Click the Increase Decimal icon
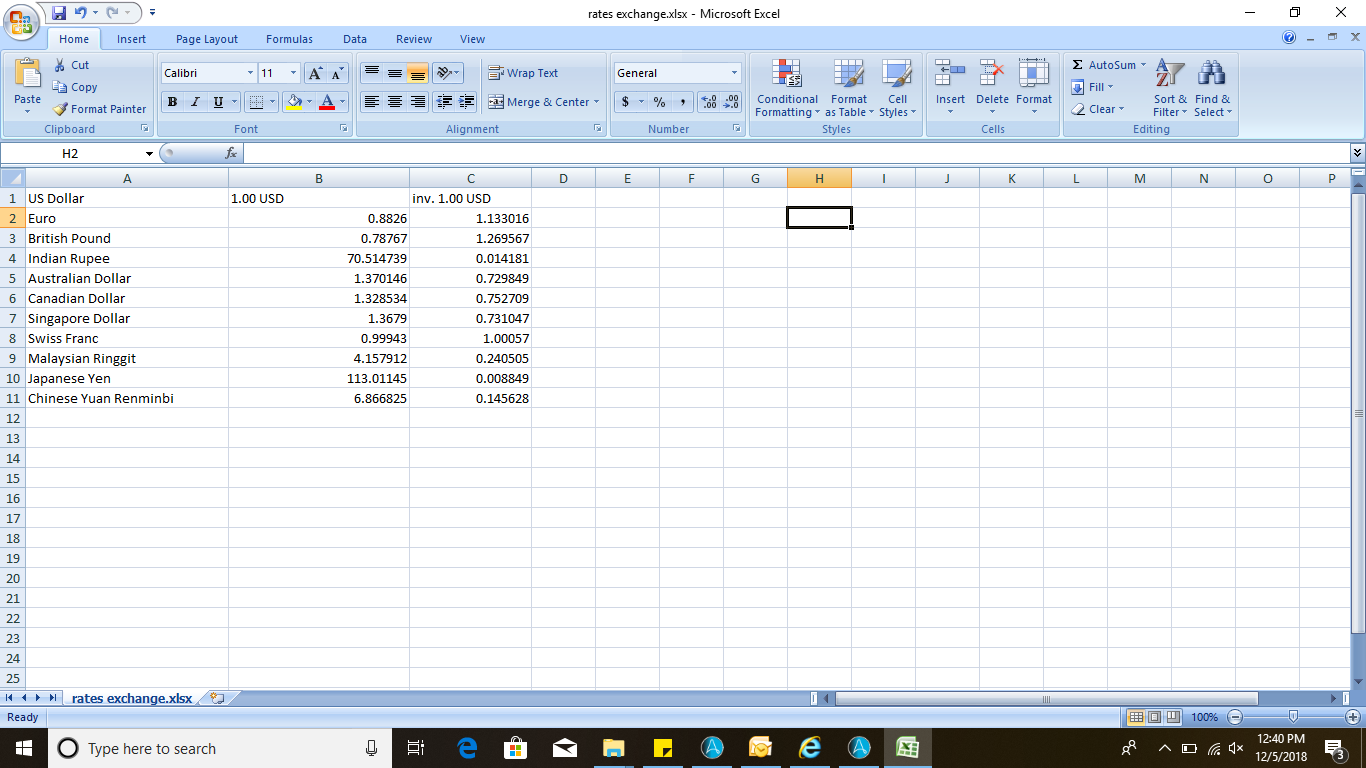Screen dimensions: 1366x768 (x=709, y=102)
